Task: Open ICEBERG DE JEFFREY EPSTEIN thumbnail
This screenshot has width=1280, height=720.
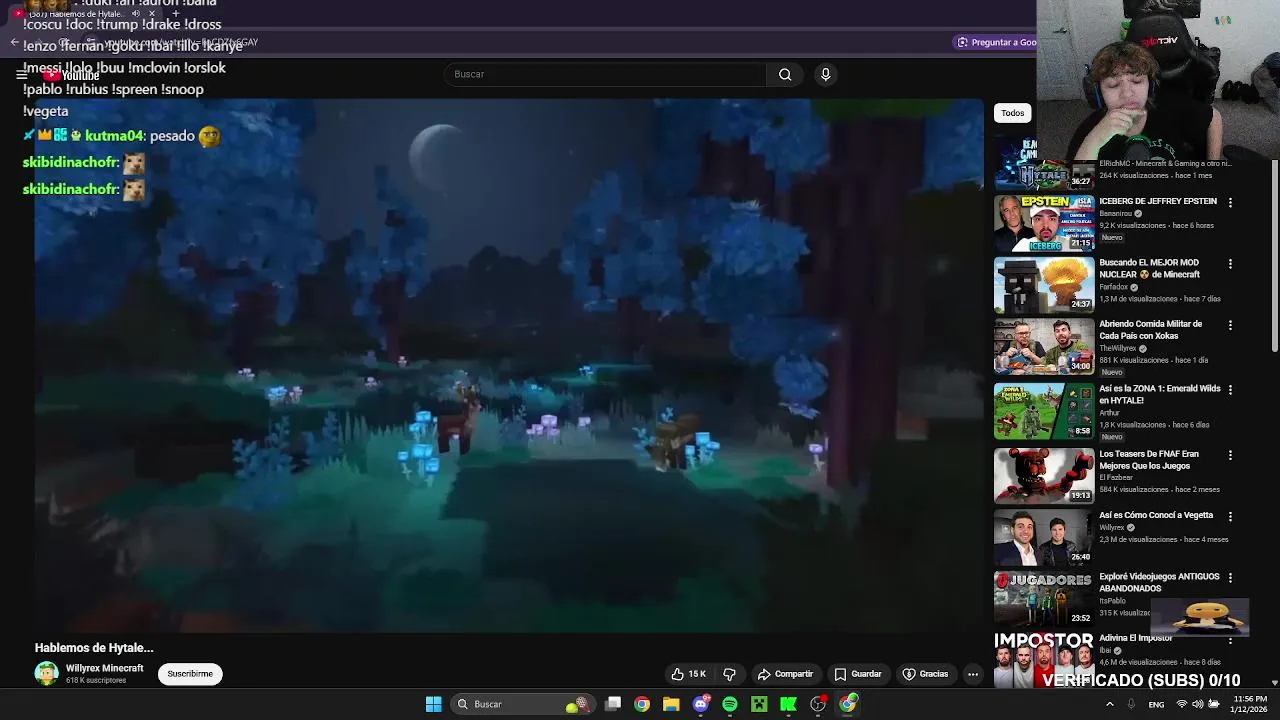Action: (x=1044, y=223)
